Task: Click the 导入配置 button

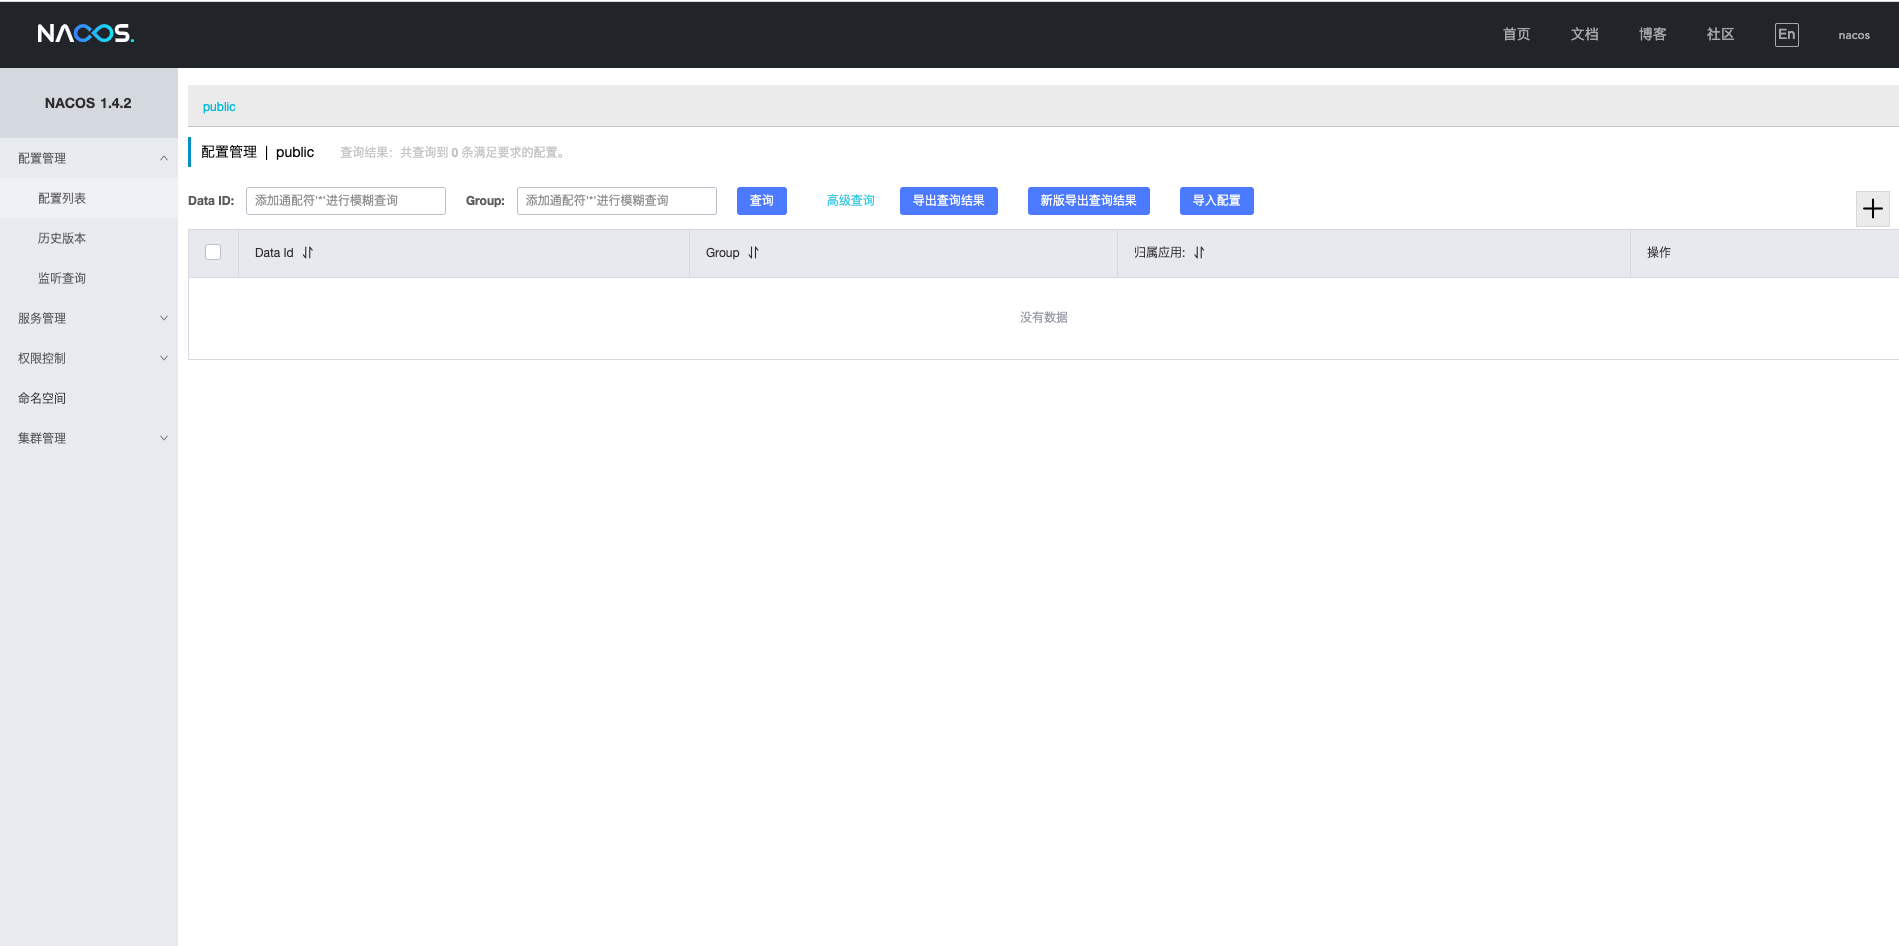Action: coord(1217,201)
